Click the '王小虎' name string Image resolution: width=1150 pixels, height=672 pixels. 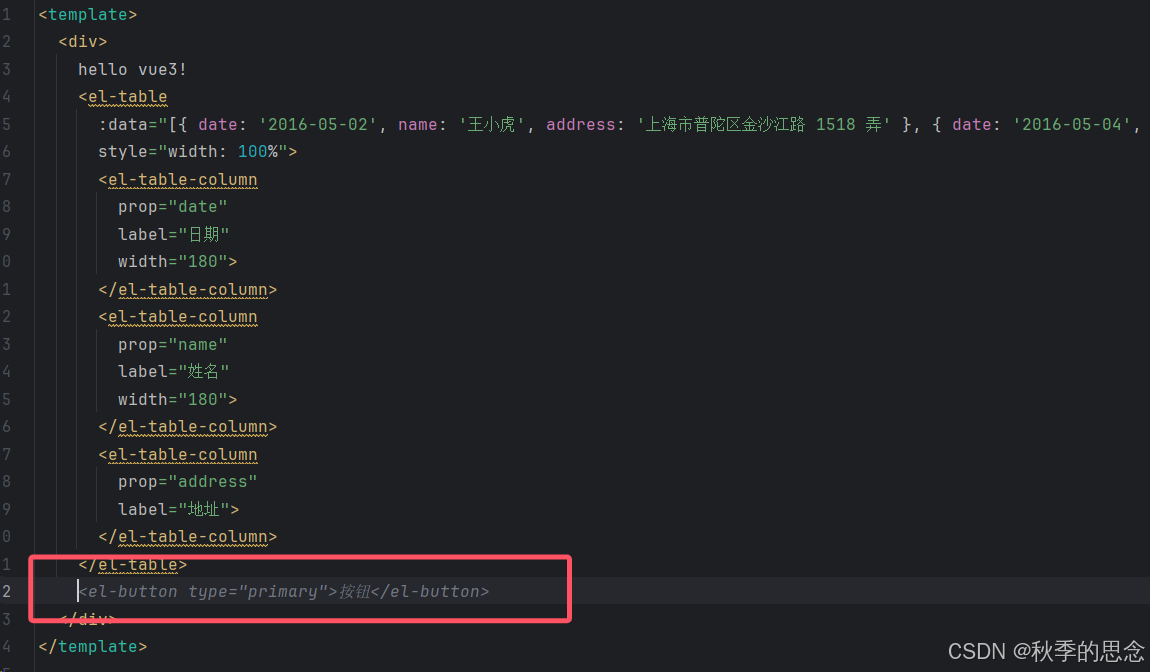493,125
